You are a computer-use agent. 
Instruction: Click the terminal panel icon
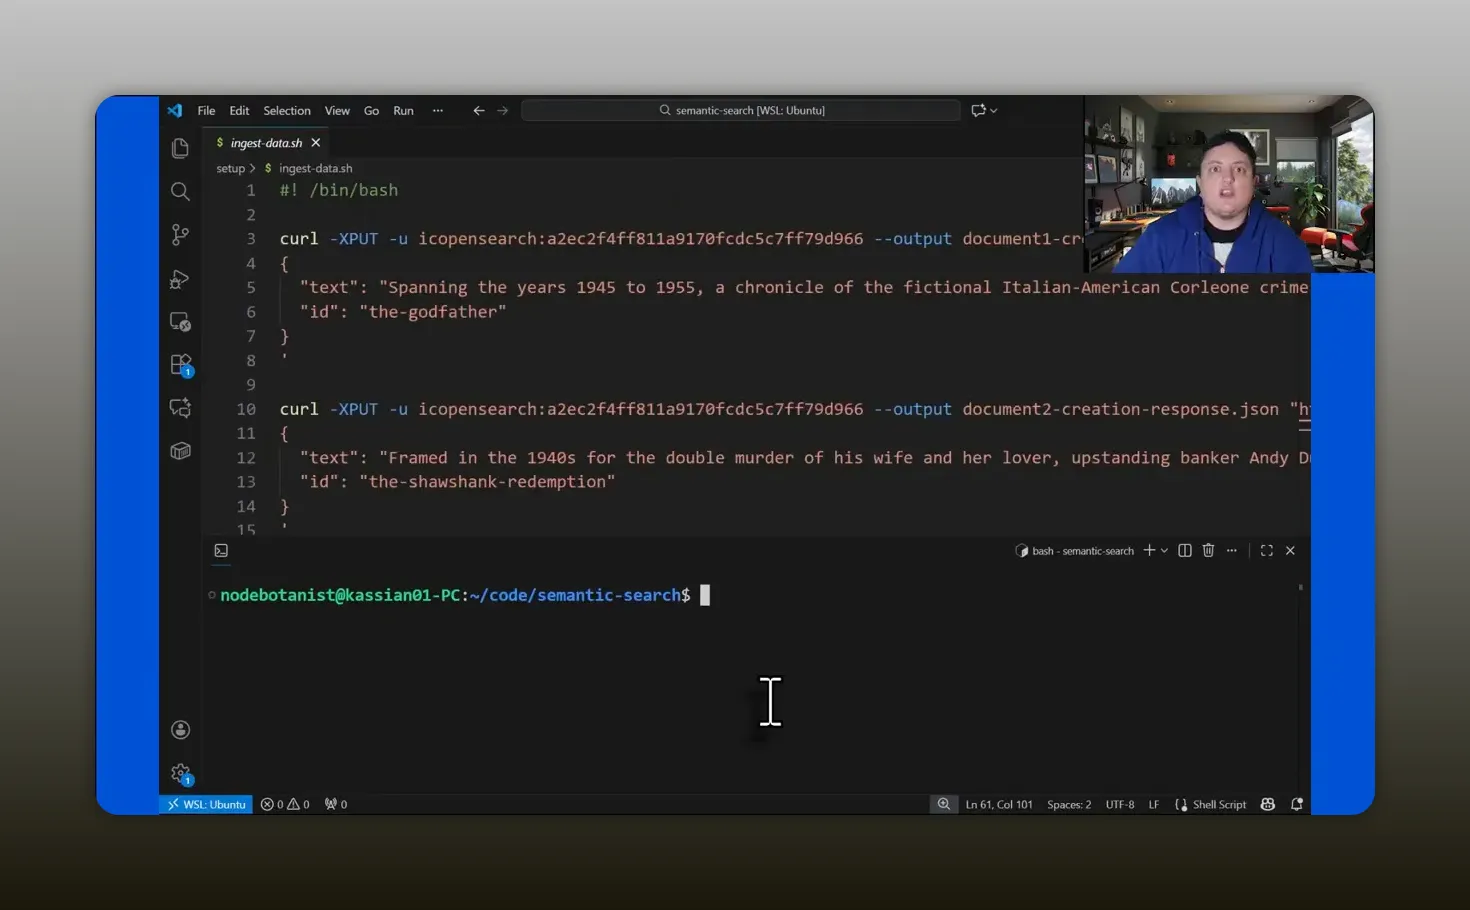tap(221, 551)
